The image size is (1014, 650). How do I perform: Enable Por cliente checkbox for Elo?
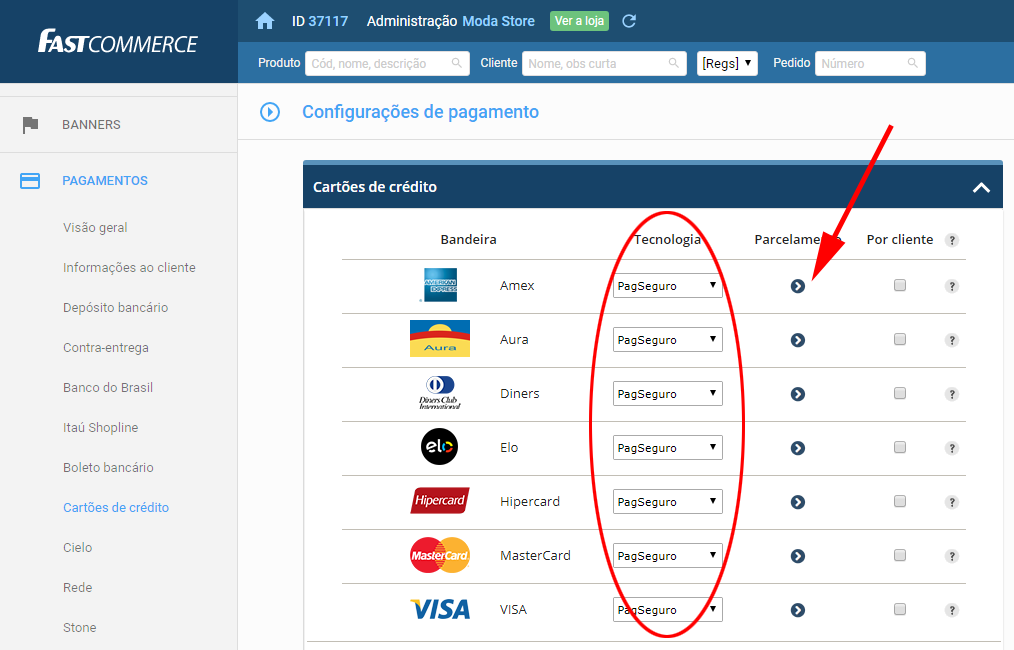[x=900, y=447]
